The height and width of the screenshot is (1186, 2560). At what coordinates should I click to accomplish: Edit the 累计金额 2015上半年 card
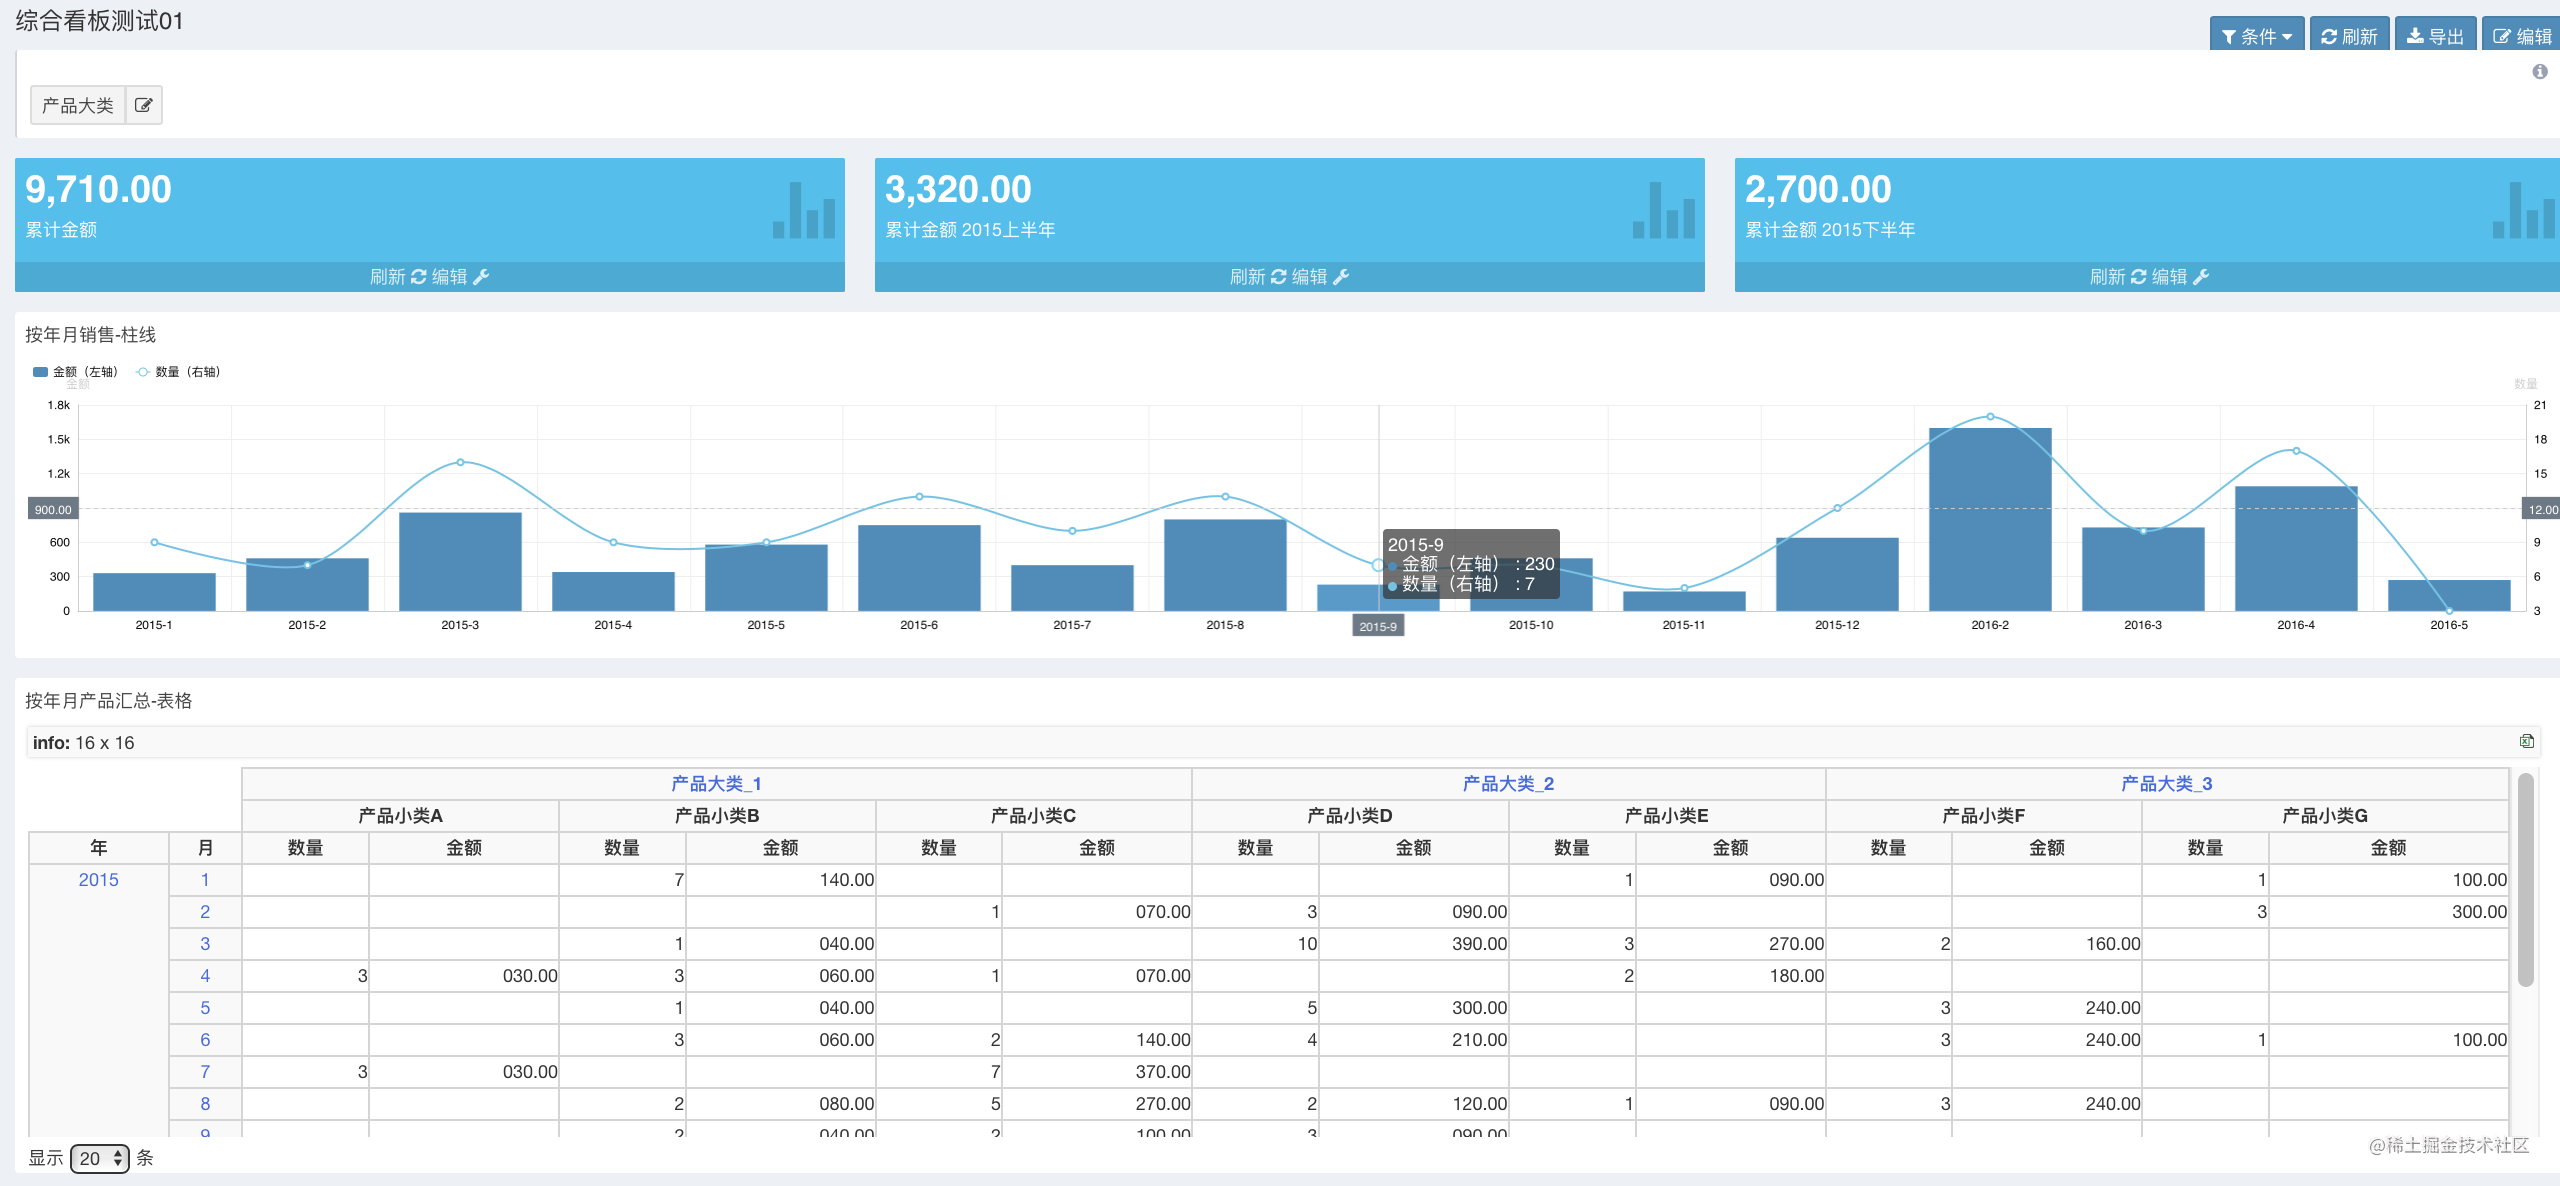tap(1321, 277)
